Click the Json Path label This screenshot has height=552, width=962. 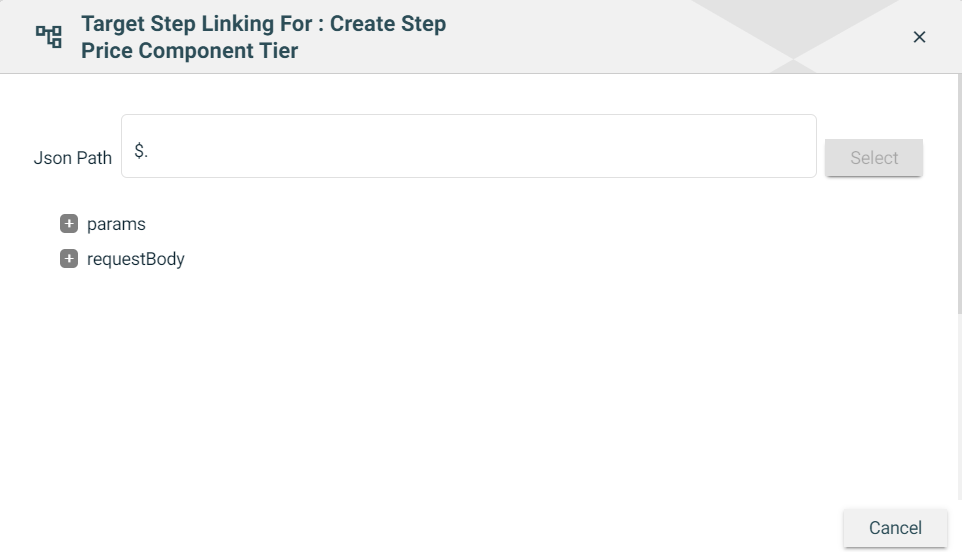coord(73,158)
